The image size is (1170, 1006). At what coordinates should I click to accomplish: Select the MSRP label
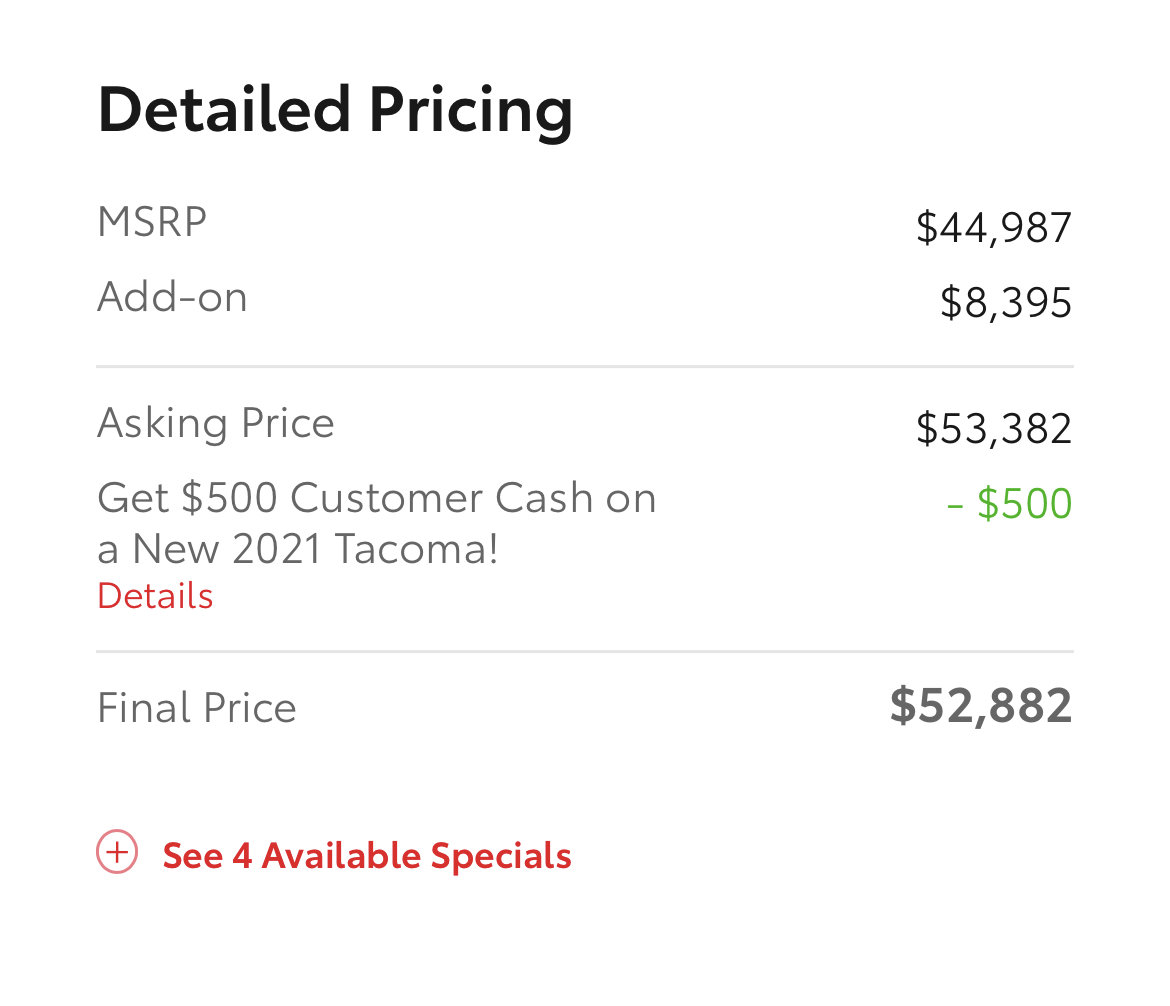click(152, 222)
